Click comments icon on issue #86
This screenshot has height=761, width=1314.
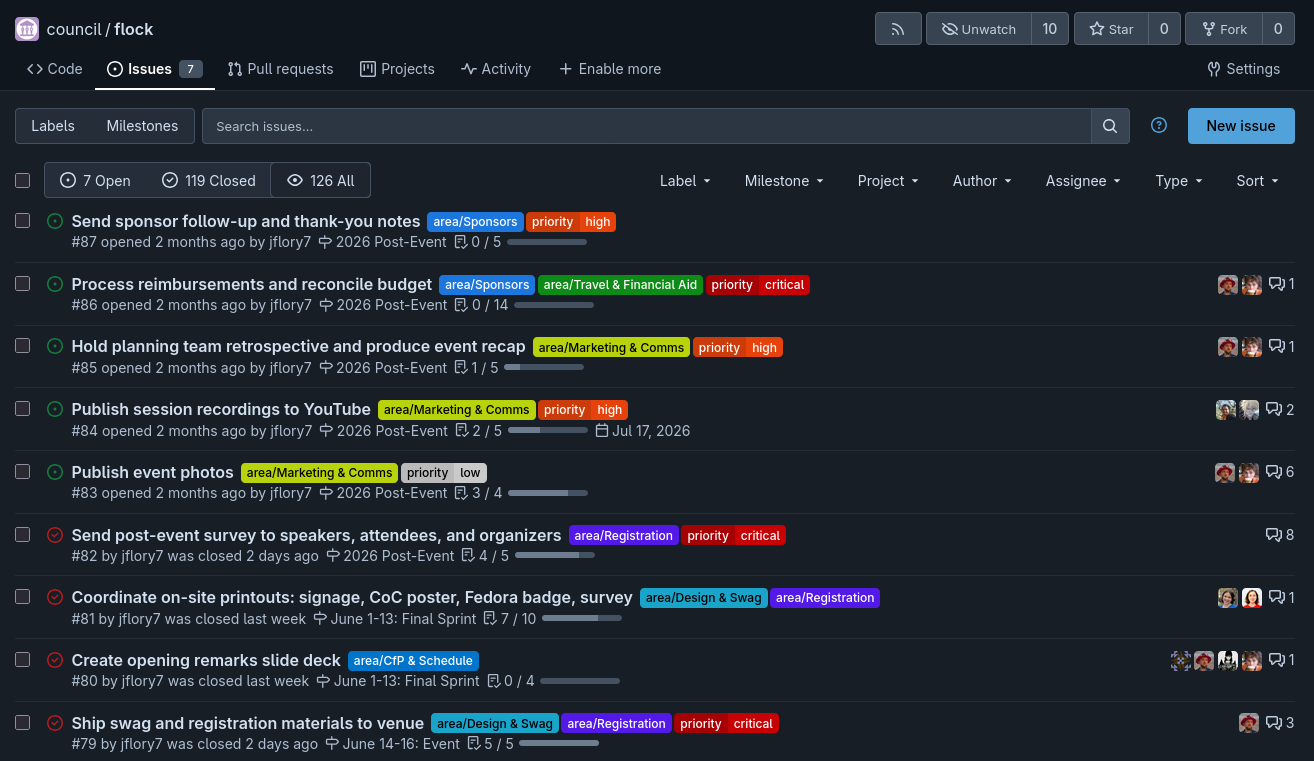coord(1276,284)
